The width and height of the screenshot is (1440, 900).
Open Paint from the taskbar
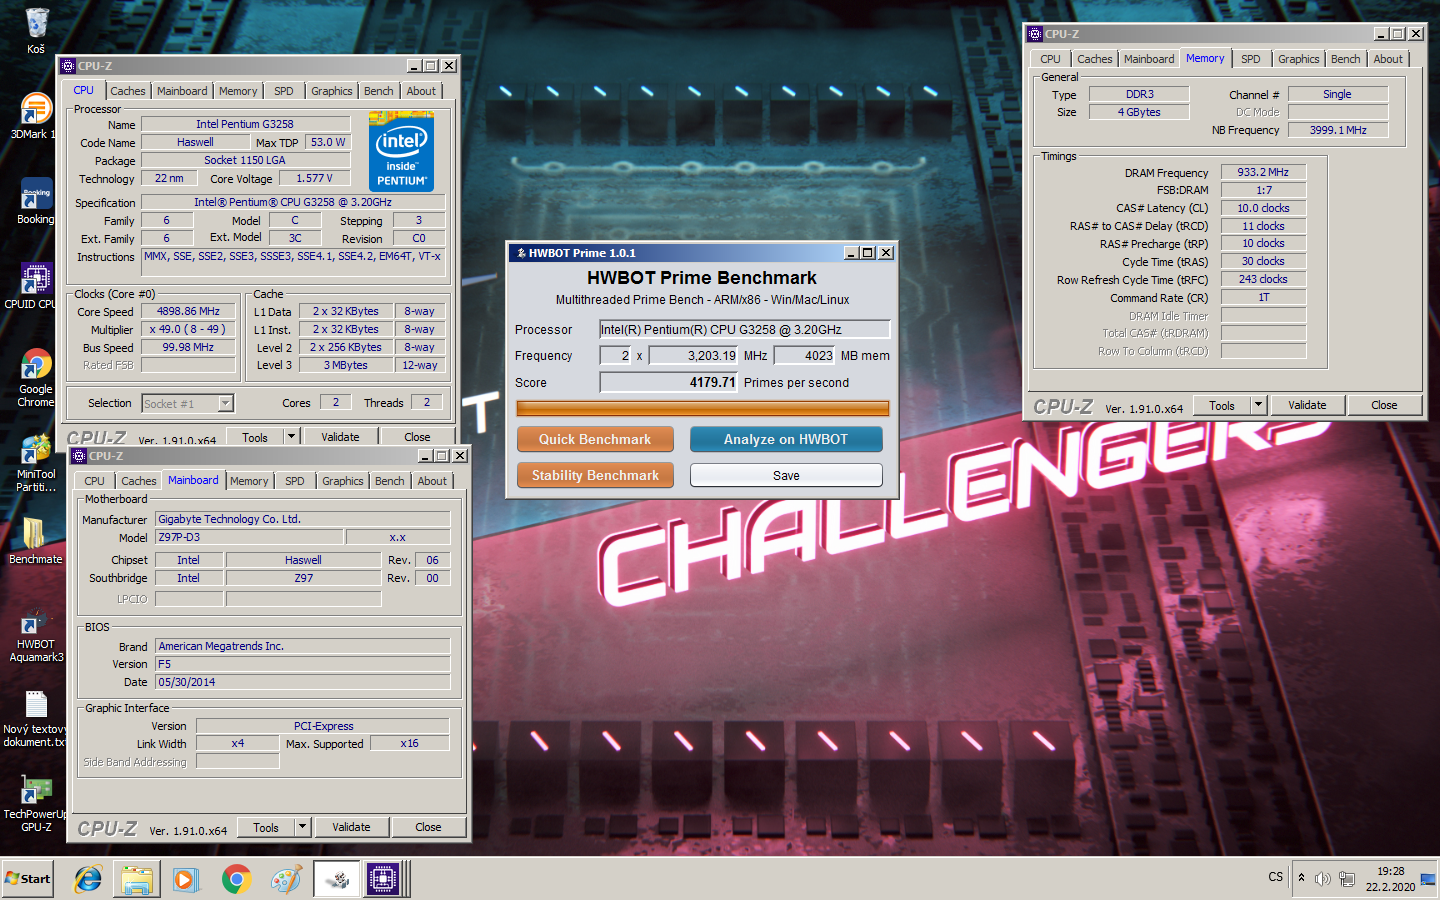tap(286, 879)
